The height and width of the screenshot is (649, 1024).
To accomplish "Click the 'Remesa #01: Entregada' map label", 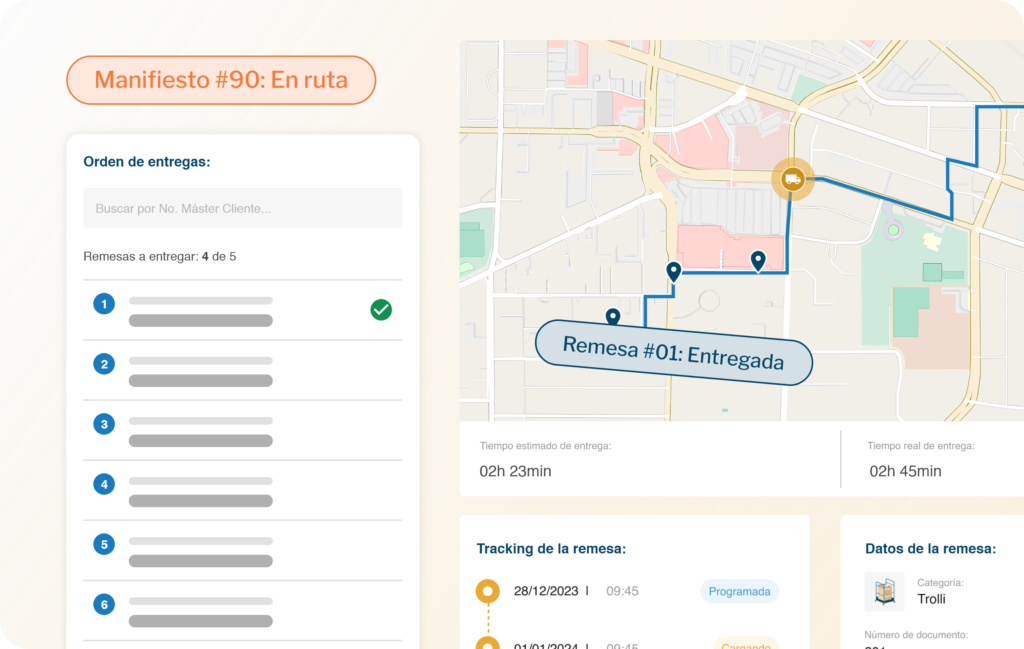I will (673, 352).
